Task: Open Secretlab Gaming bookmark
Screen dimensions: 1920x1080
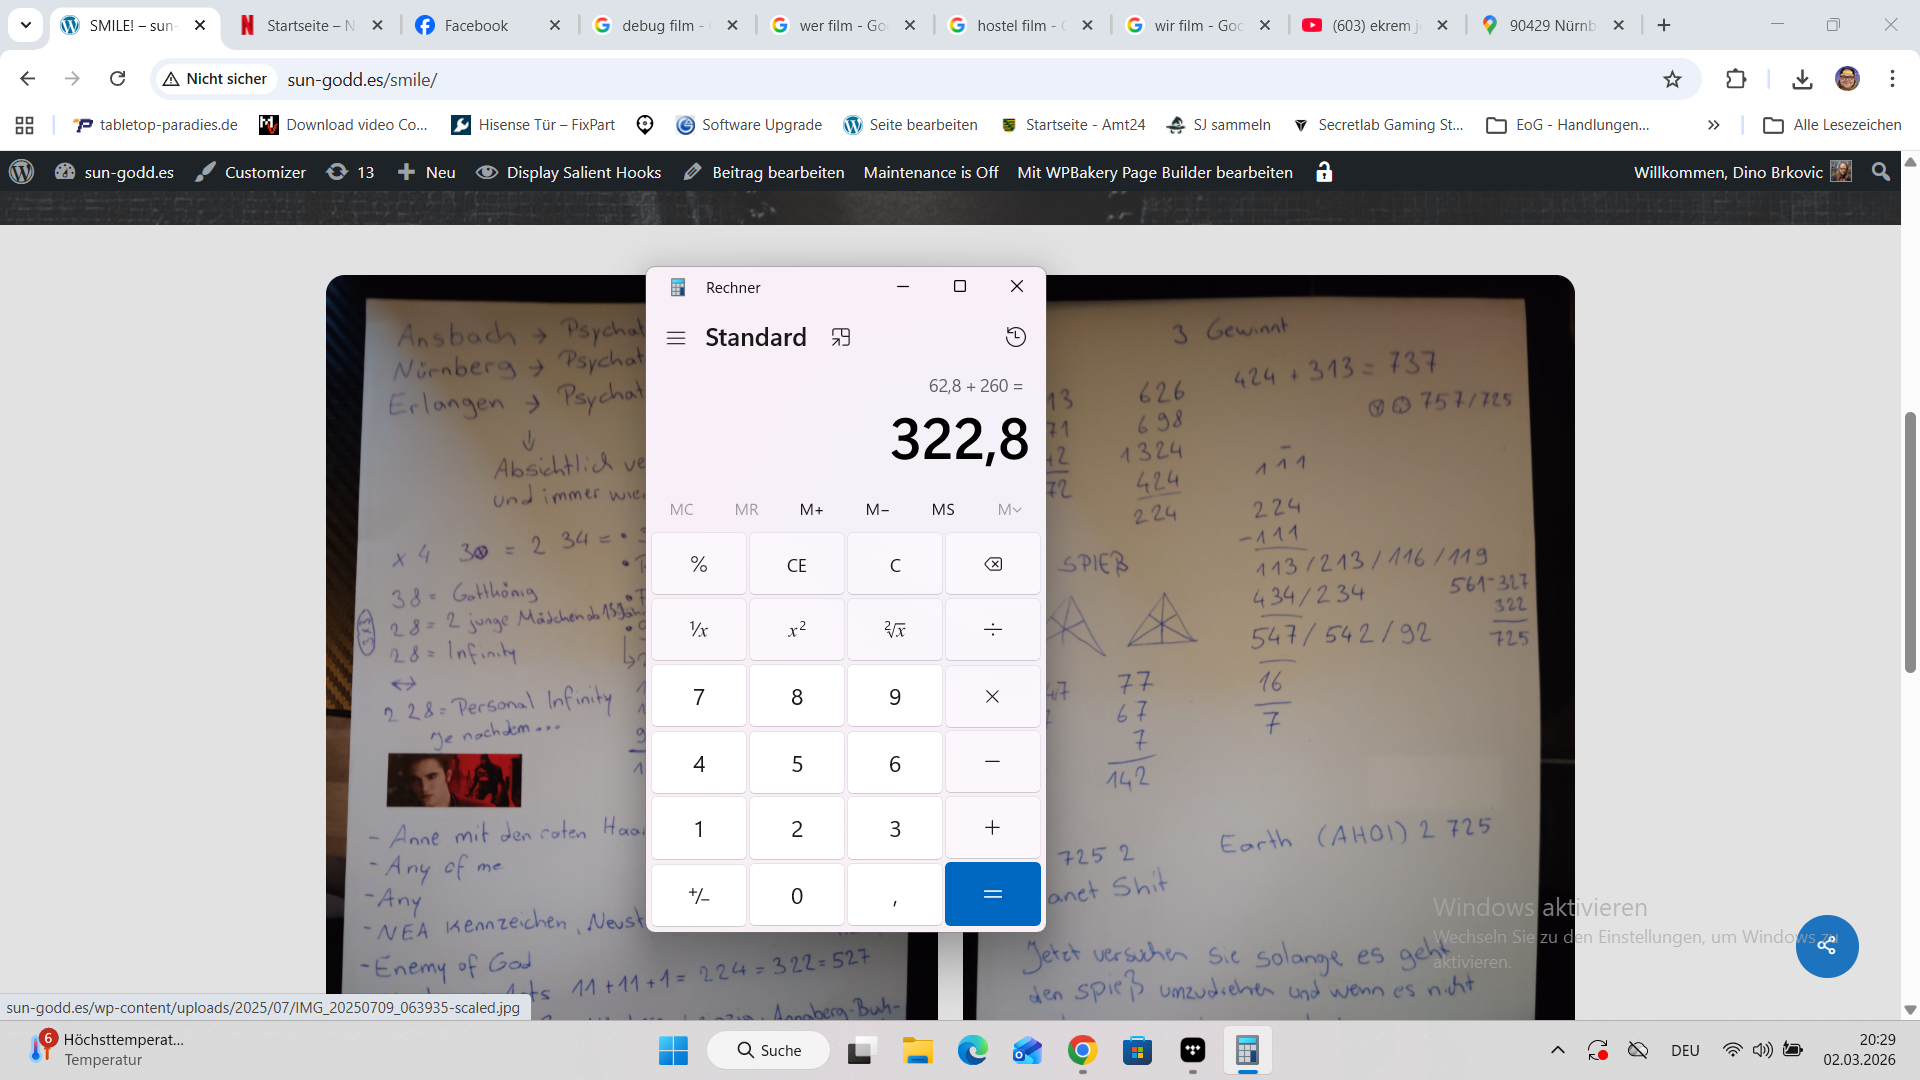Action: pos(1378,125)
